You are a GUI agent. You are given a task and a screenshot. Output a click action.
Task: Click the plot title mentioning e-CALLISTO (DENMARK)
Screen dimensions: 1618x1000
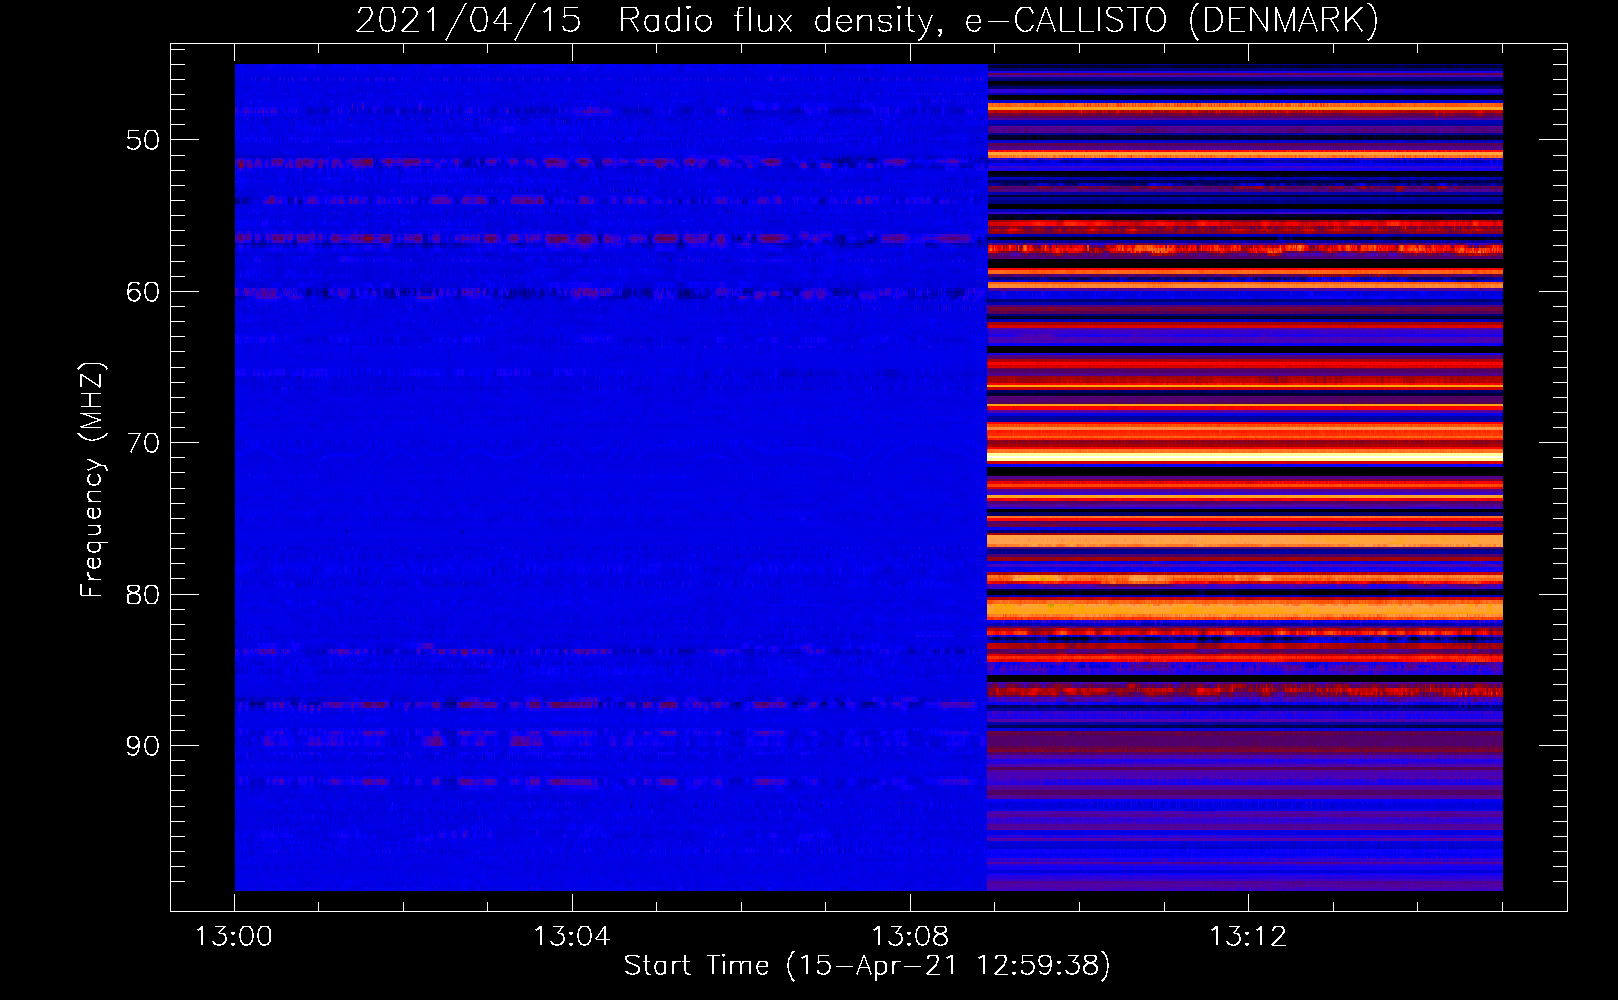click(867, 20)
